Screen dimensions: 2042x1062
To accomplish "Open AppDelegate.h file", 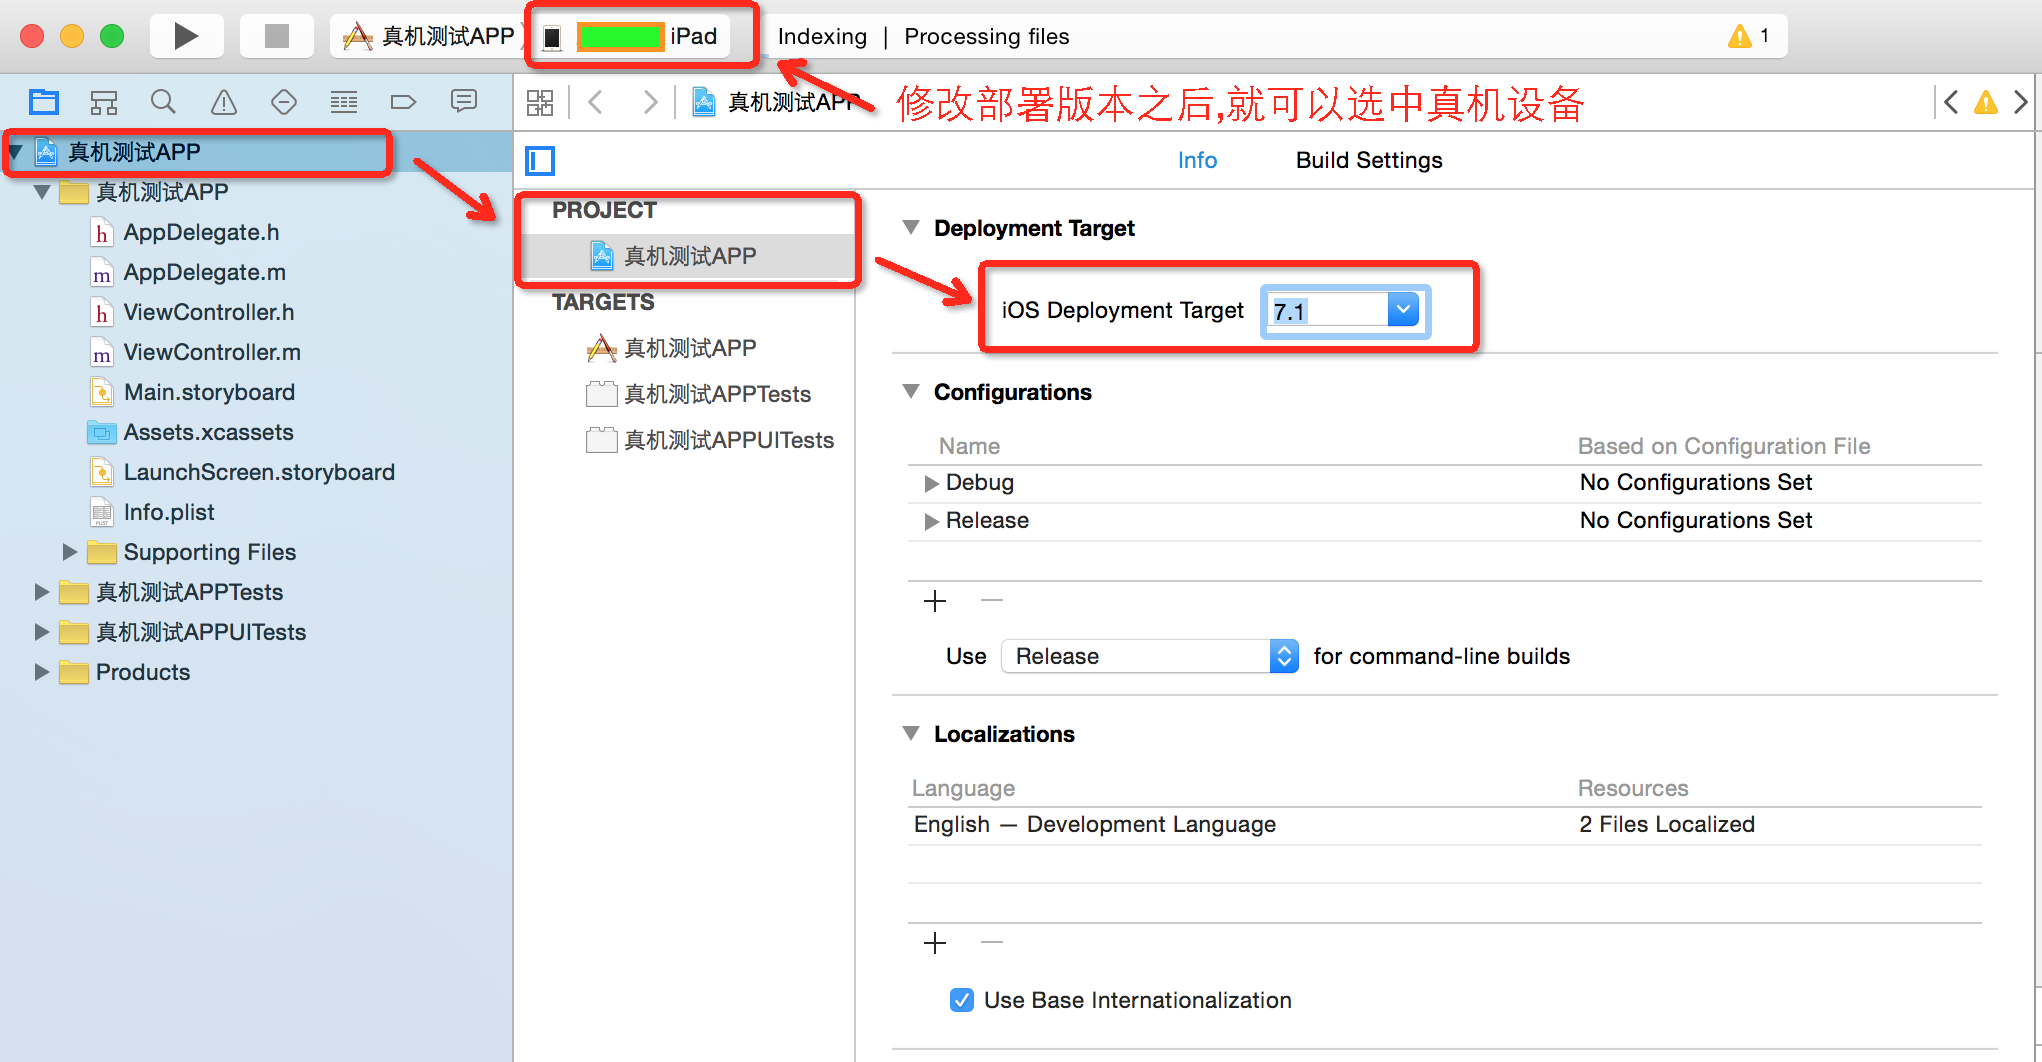I will [201, 232].
